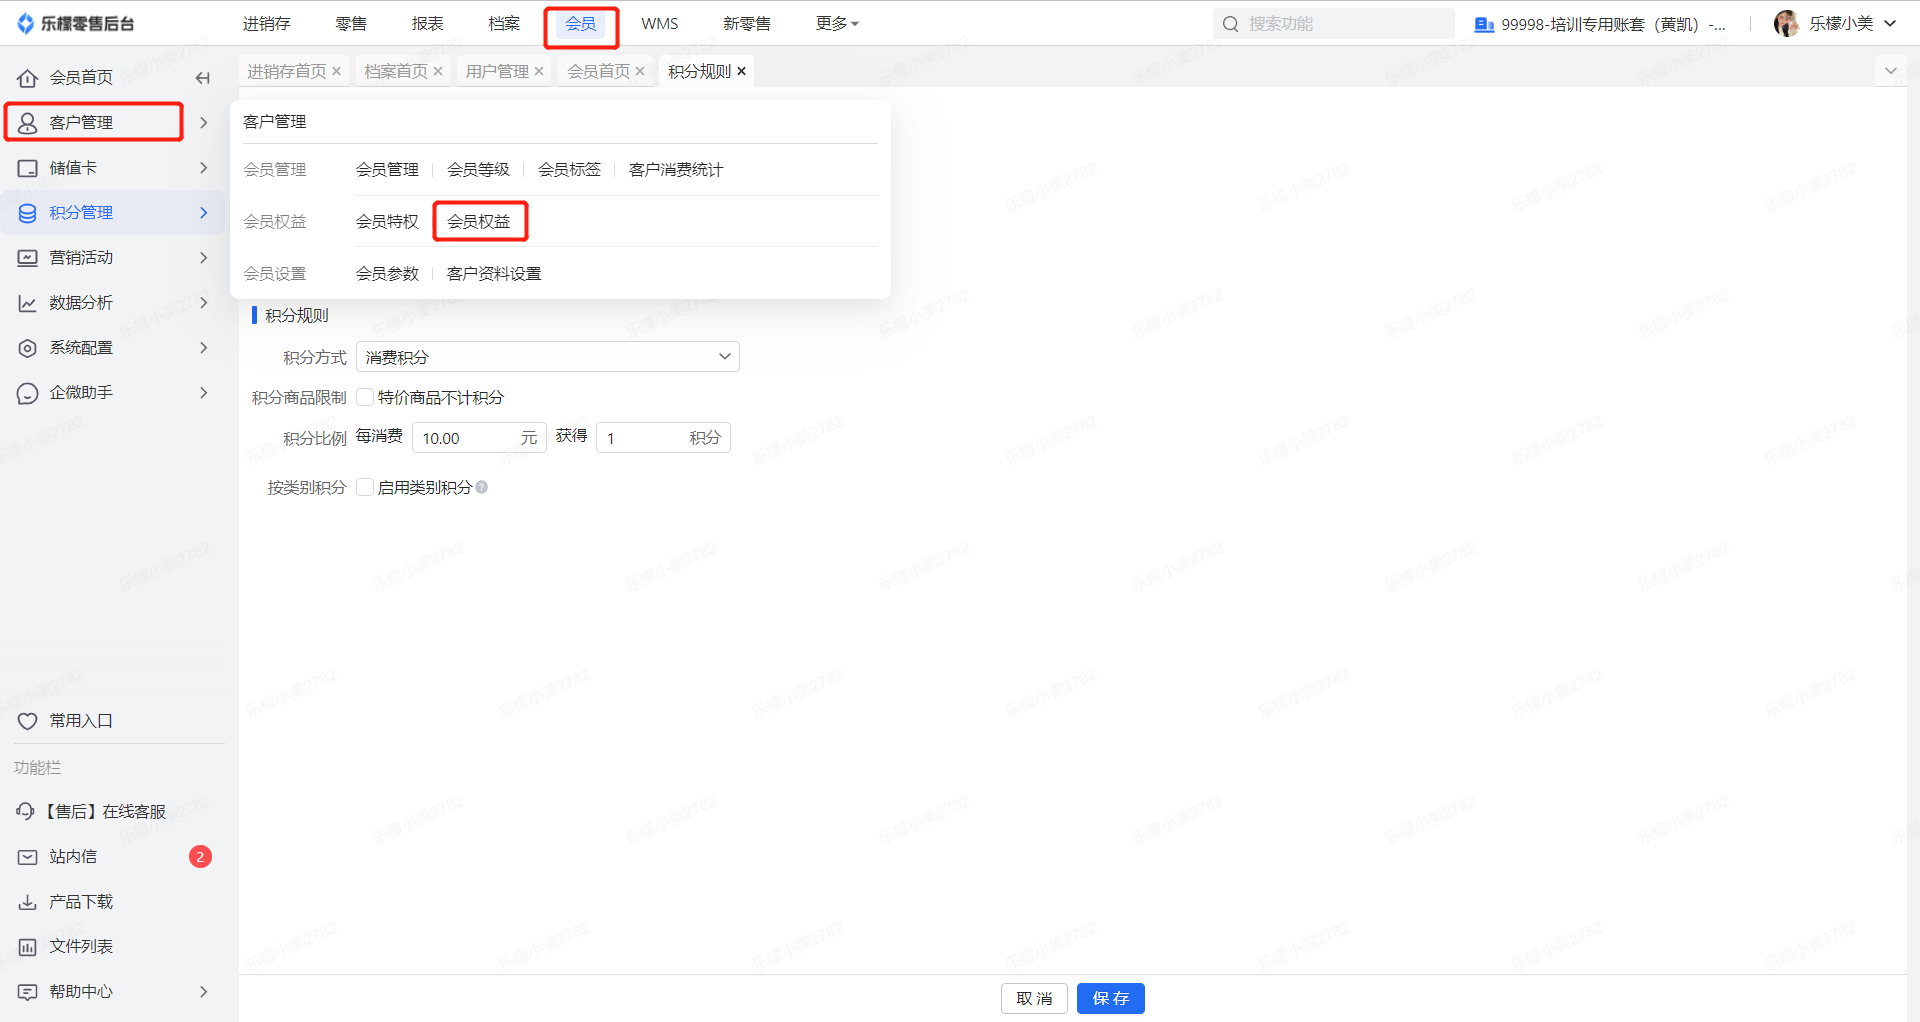Click the 储值卡 card icon
The height and width of the screenshot is (1022, 1920).
[28, 168]
